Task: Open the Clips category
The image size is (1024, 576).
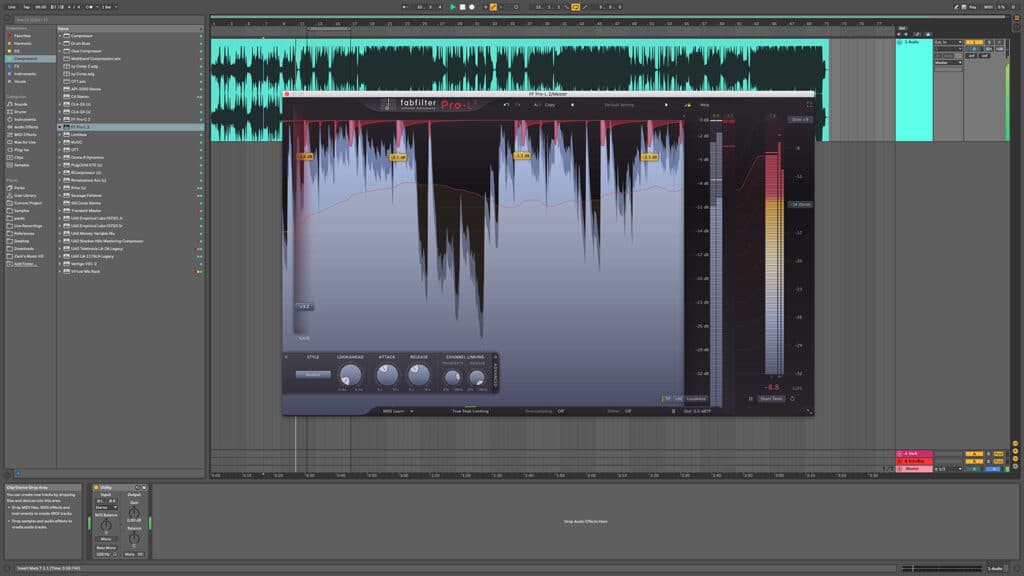Action: [x=19, y=157]
